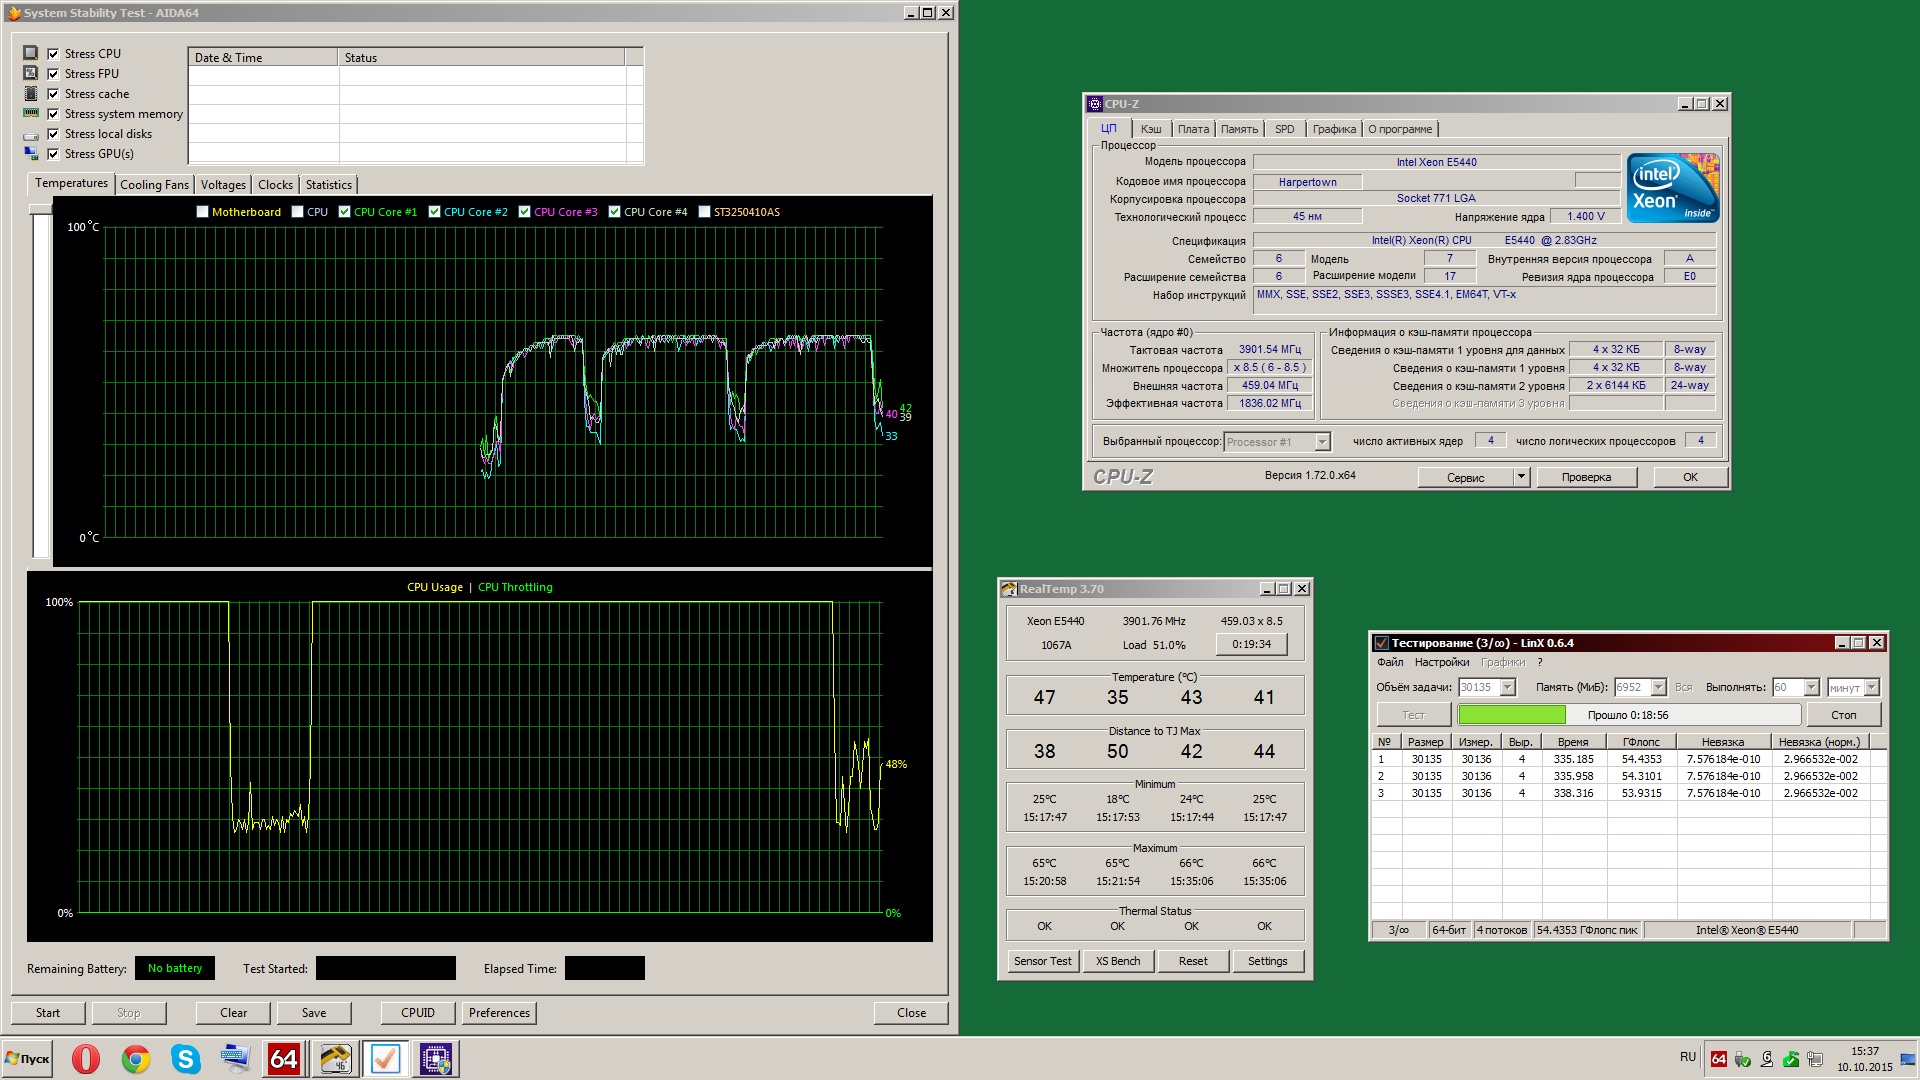Click XS Bench button in RealTemp

tap(1117, 961)
